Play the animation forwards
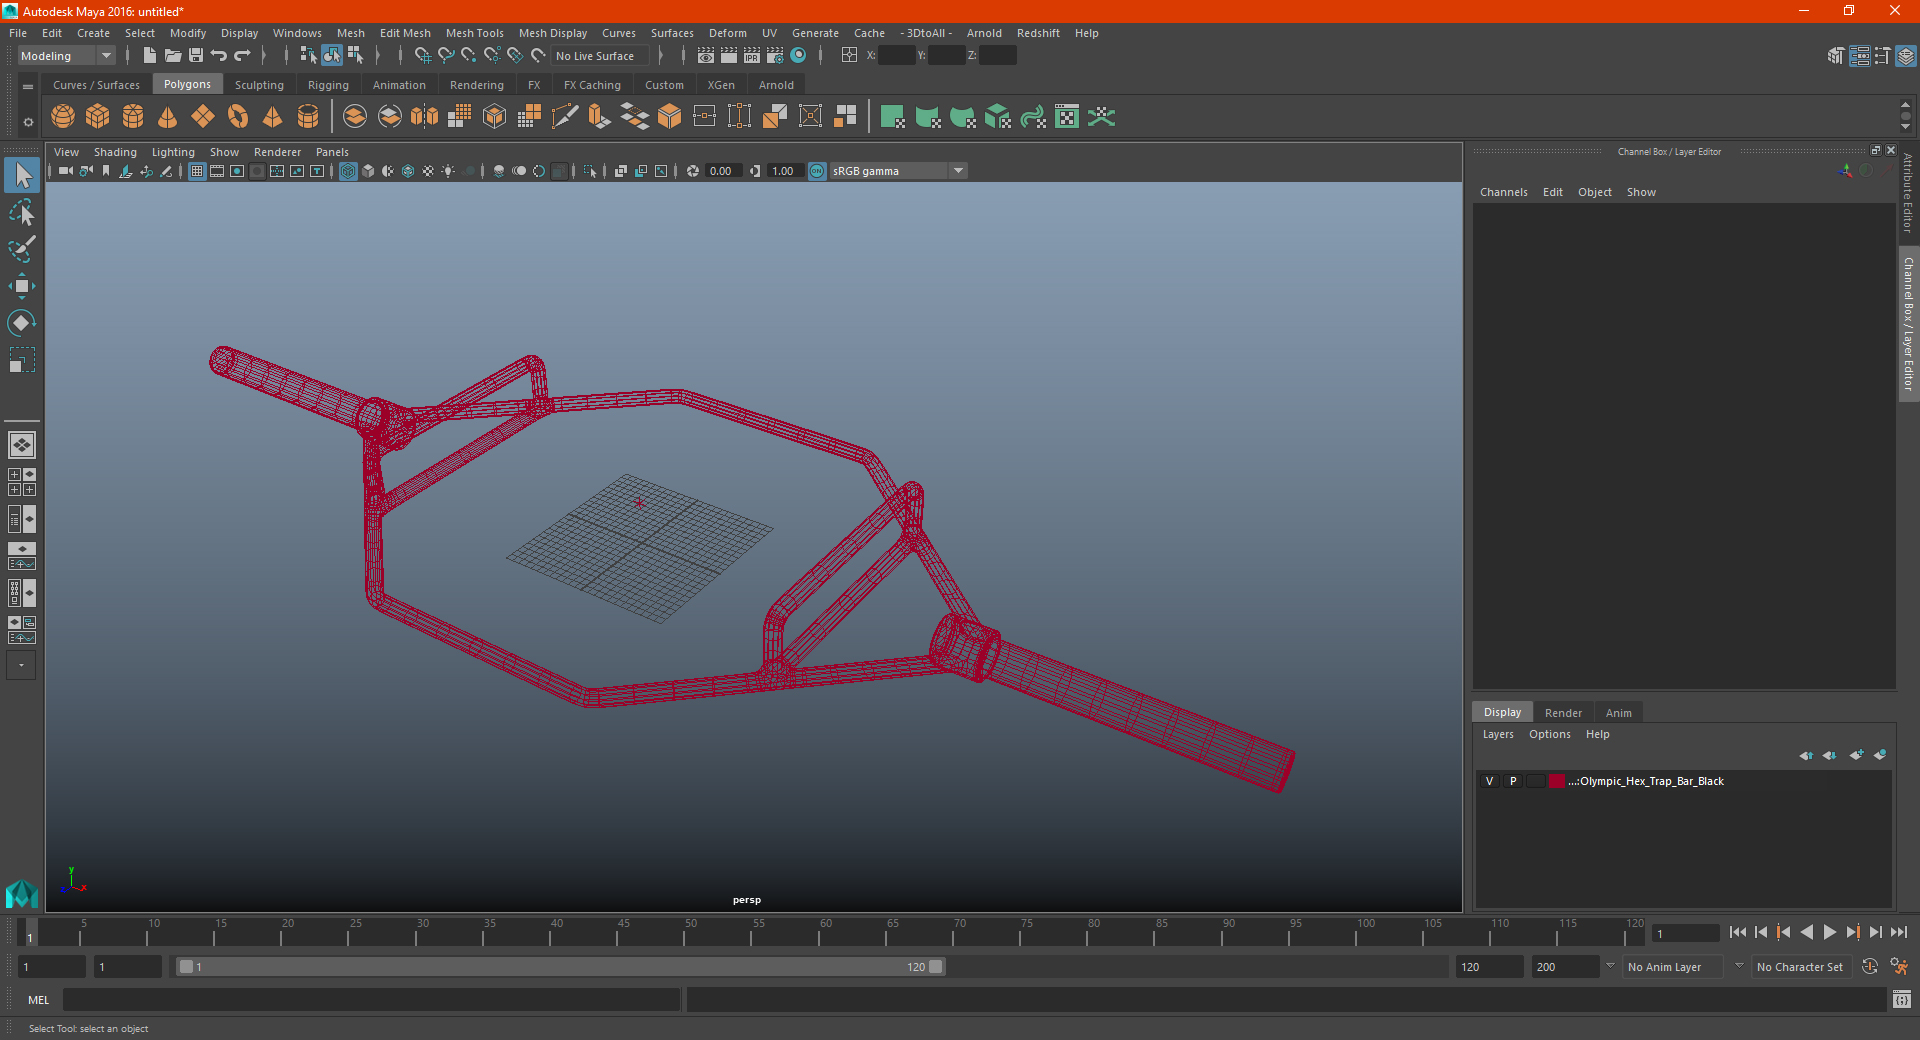The image size is (1920, 1040). pyautogui.click(x=1829, y=932)
